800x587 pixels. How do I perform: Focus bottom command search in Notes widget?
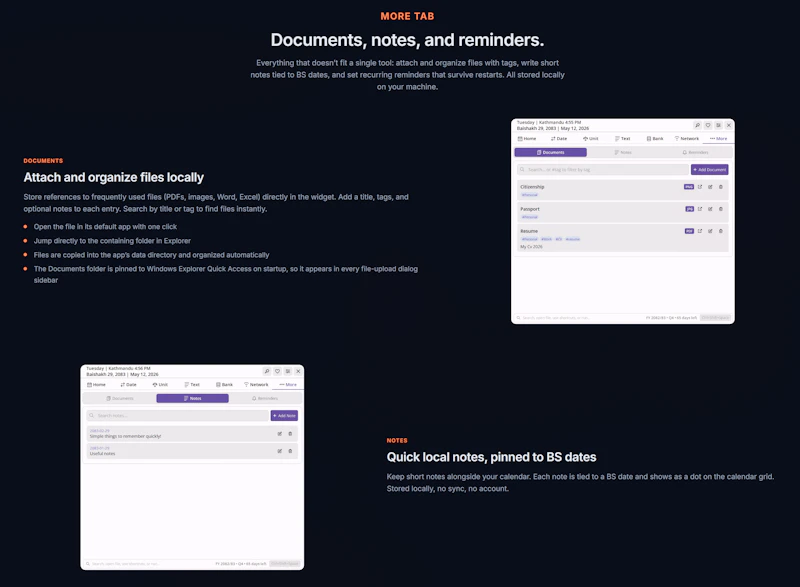coord(148,564)
